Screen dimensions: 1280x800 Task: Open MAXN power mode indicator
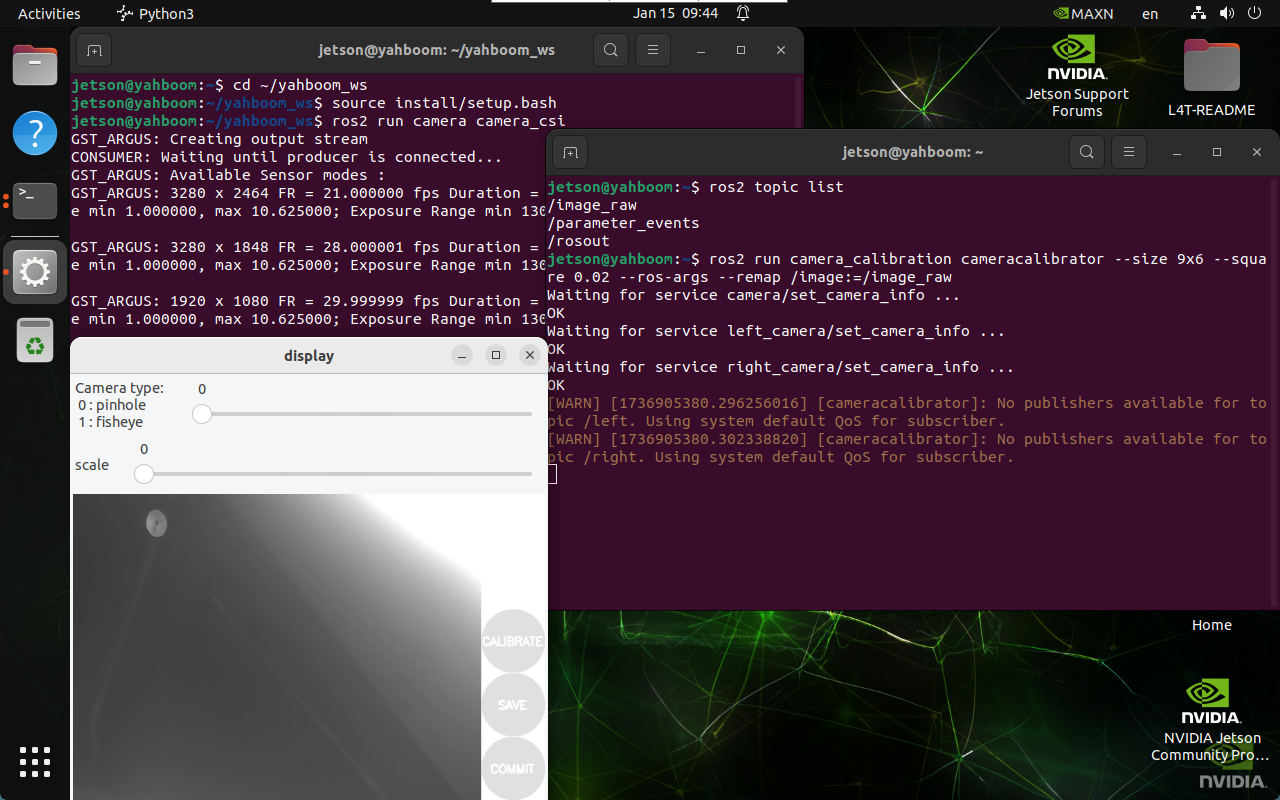click(x=1083, y=14)
